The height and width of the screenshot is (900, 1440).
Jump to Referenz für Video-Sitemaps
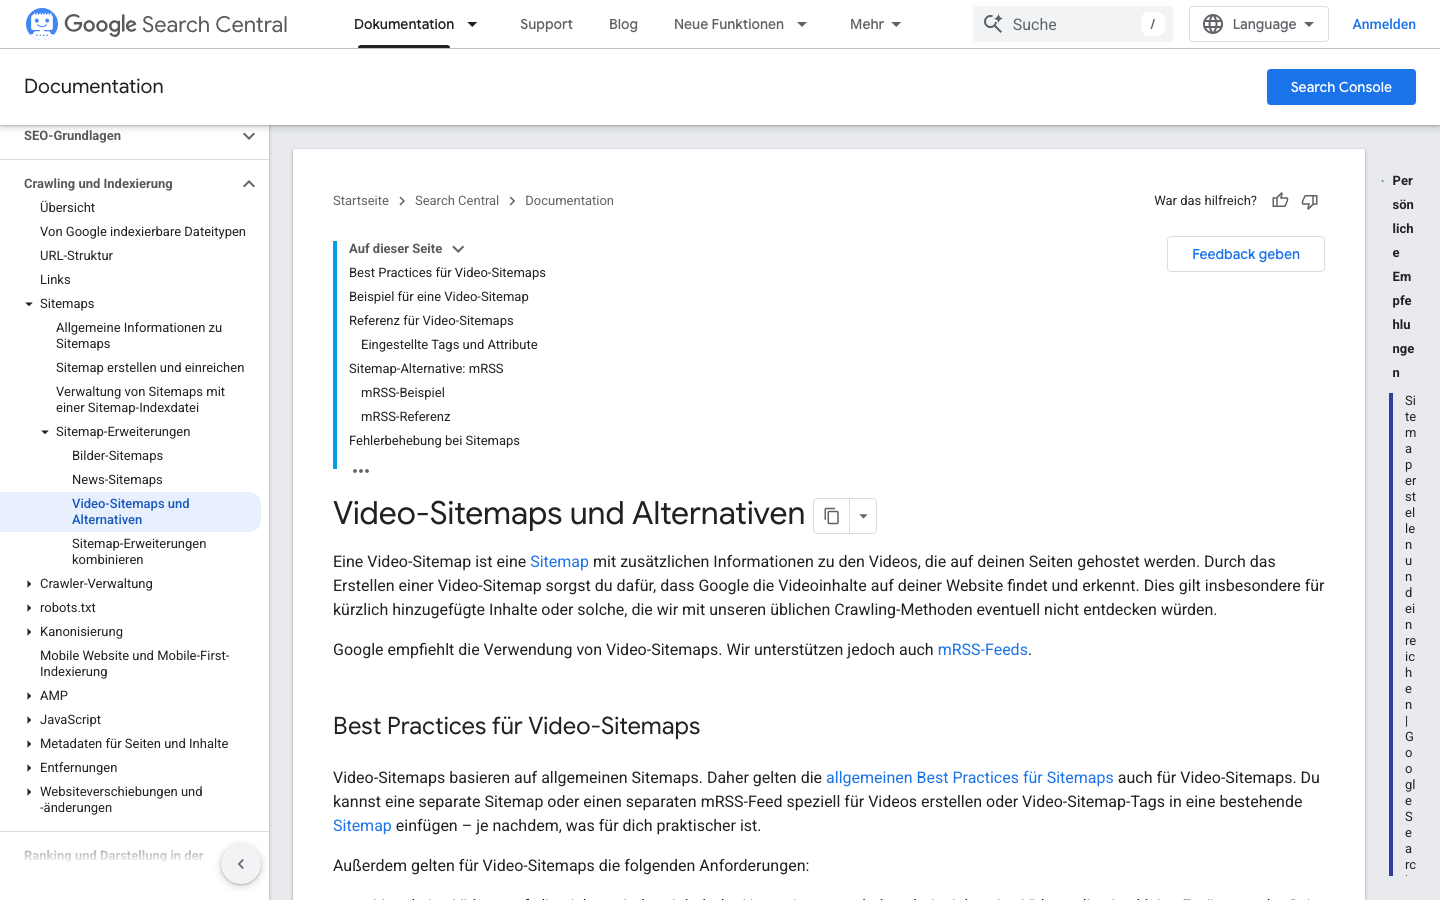431,321
